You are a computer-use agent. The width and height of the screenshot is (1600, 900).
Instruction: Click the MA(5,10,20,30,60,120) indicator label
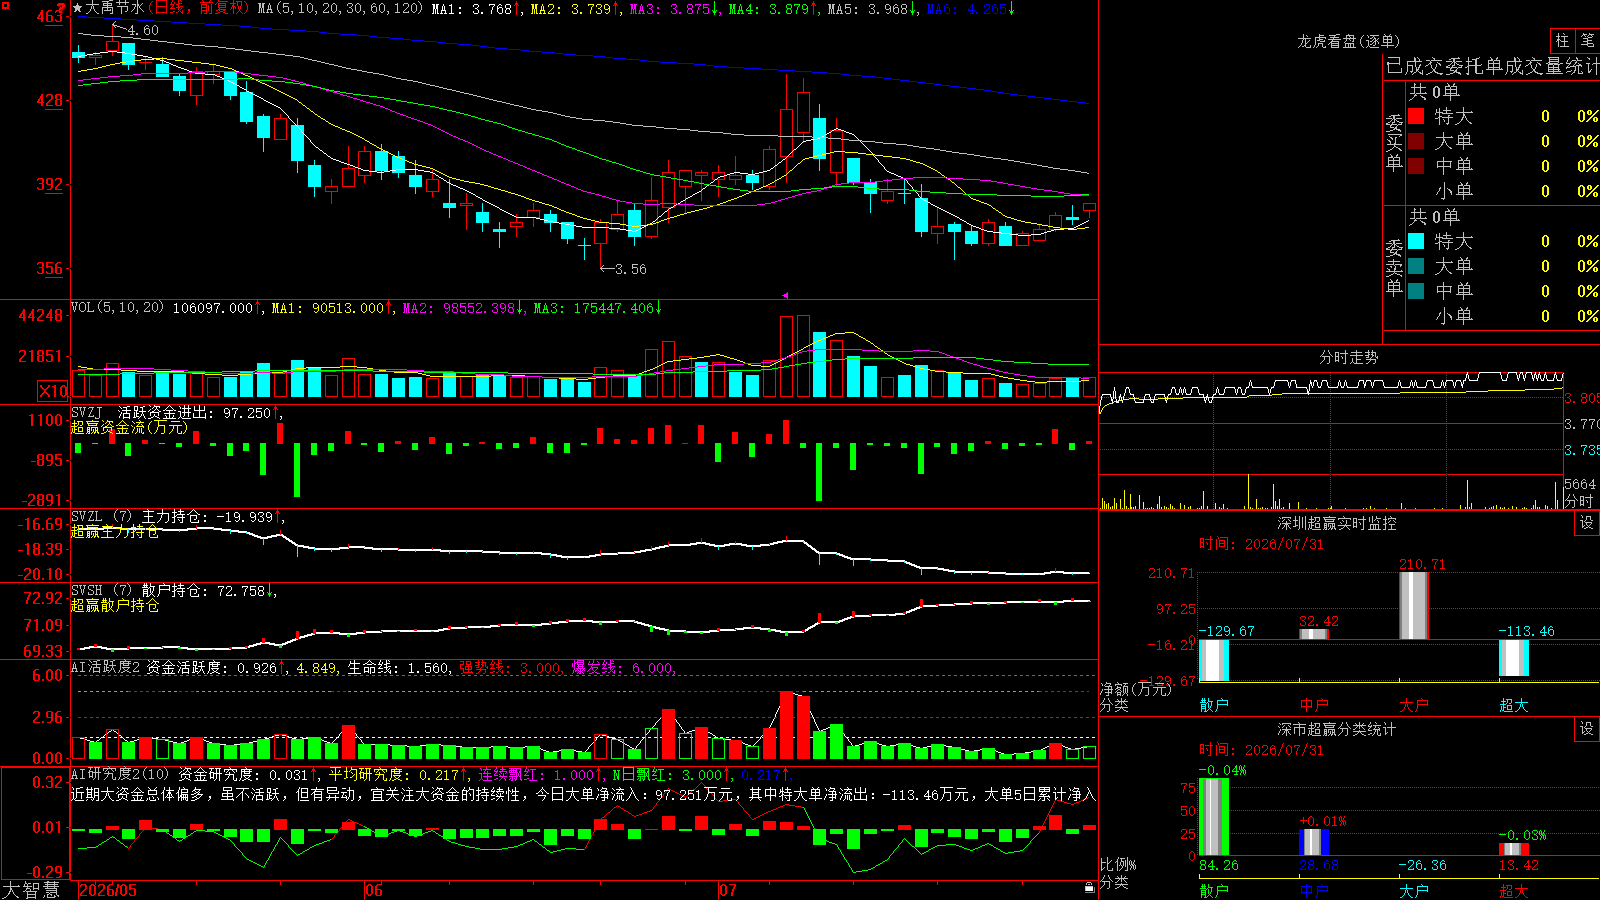point(340,8)
